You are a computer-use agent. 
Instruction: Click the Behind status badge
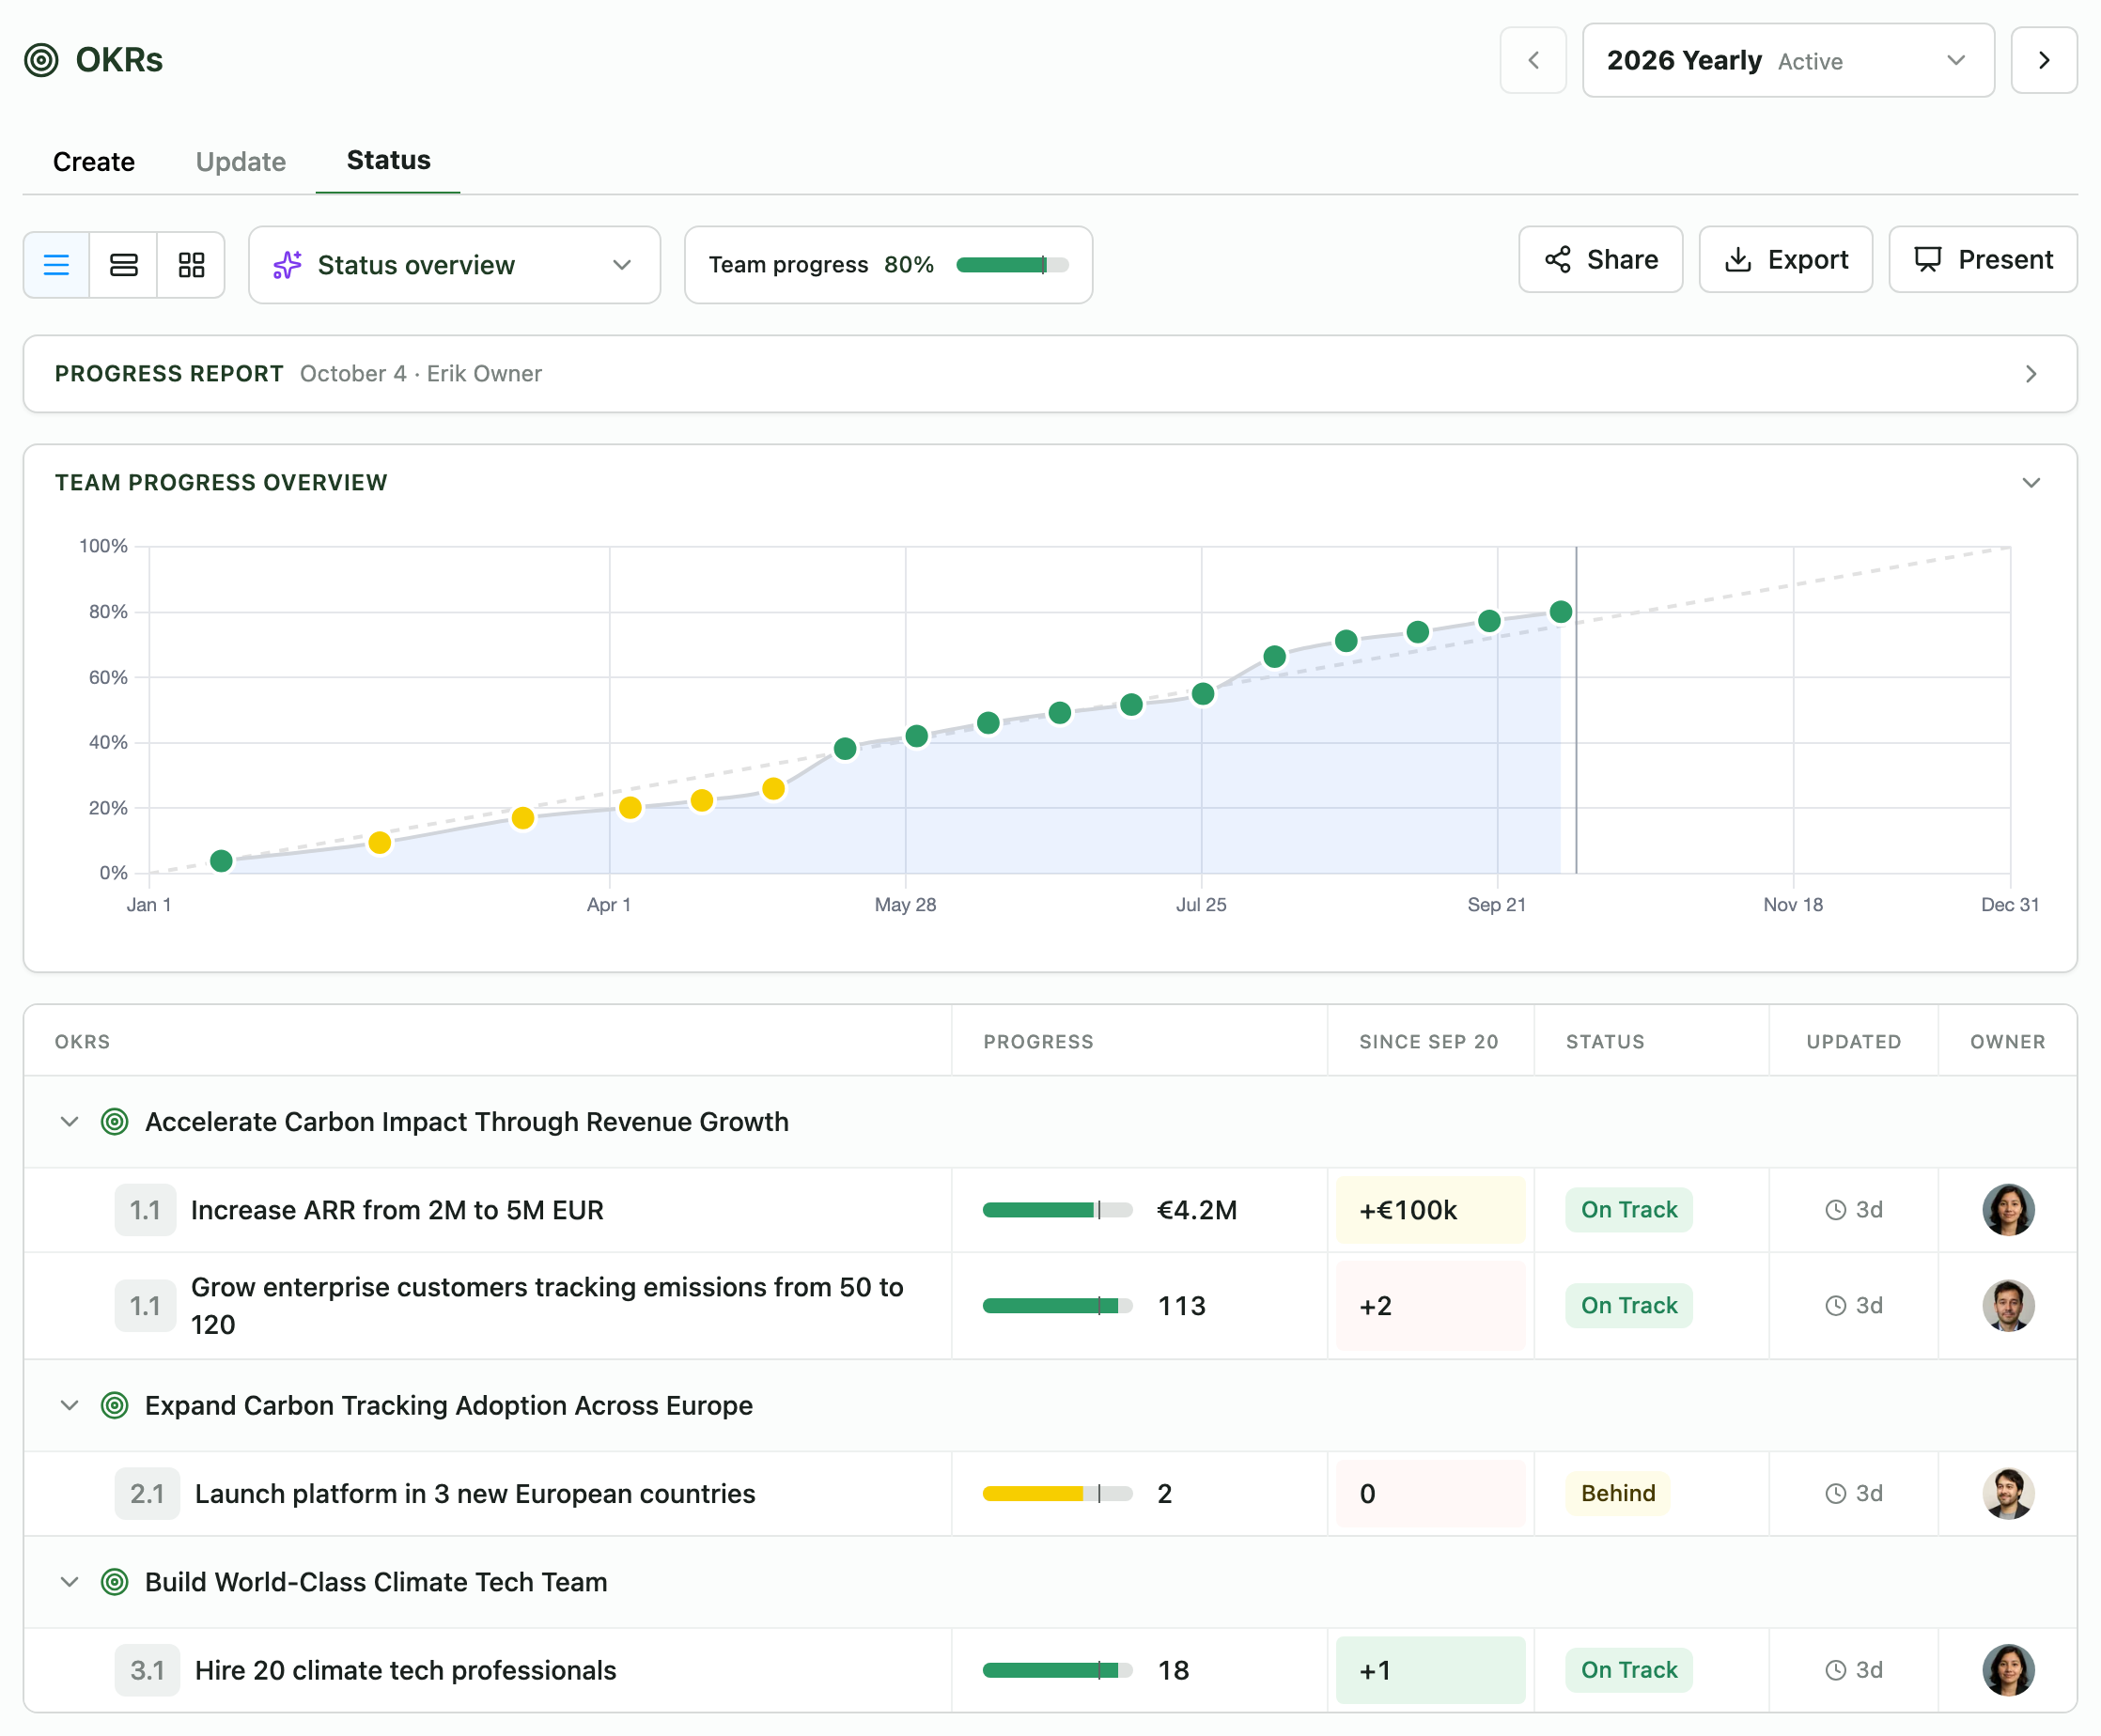tap(1618, 1494)
